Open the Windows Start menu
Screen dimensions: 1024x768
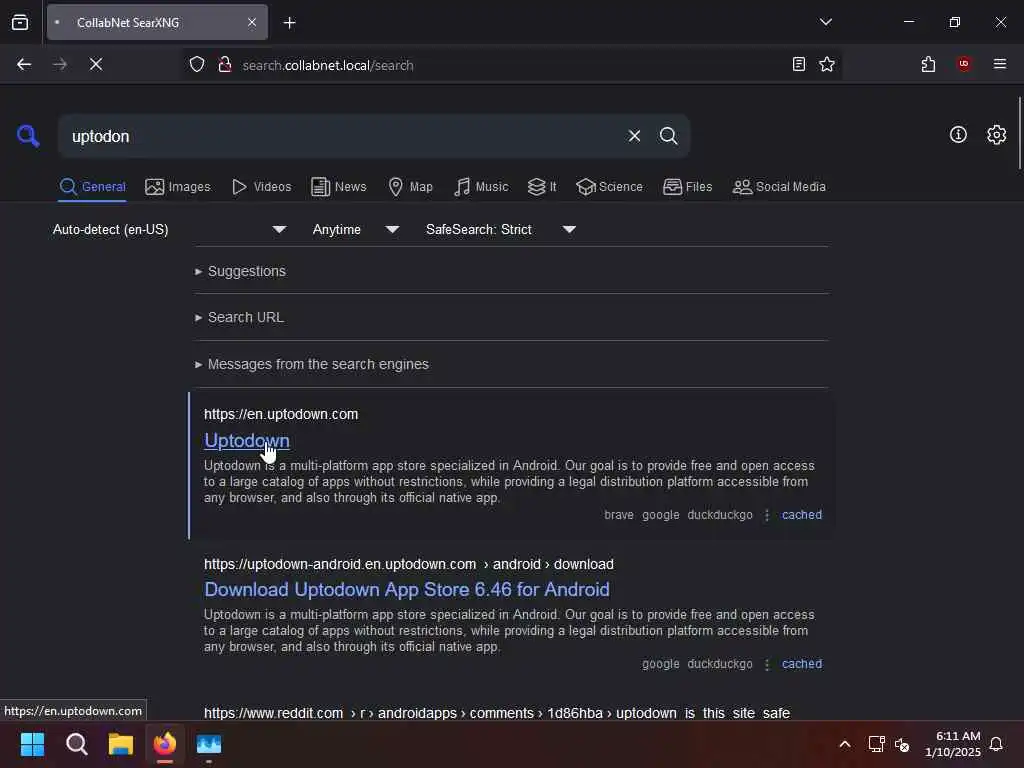[32, 744]
